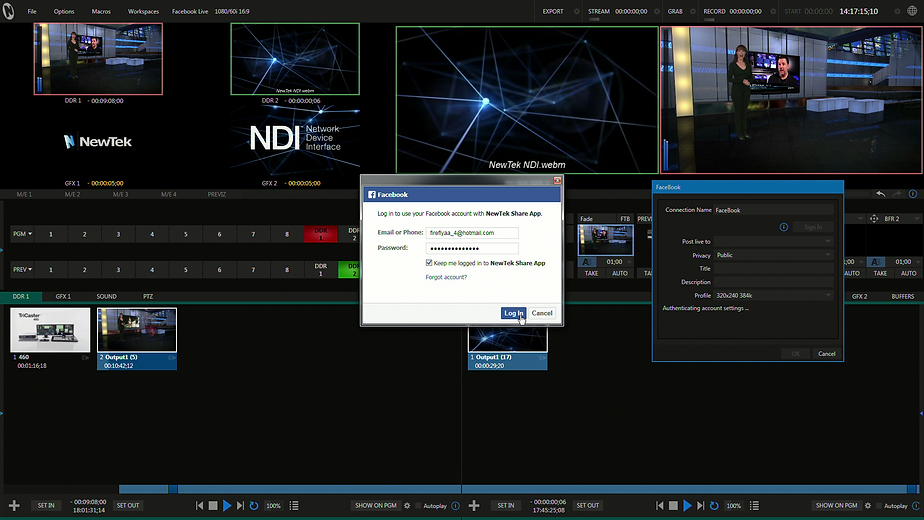
Task: Click the NewTek logo icon top-left
Action: (x=8, y=11)
